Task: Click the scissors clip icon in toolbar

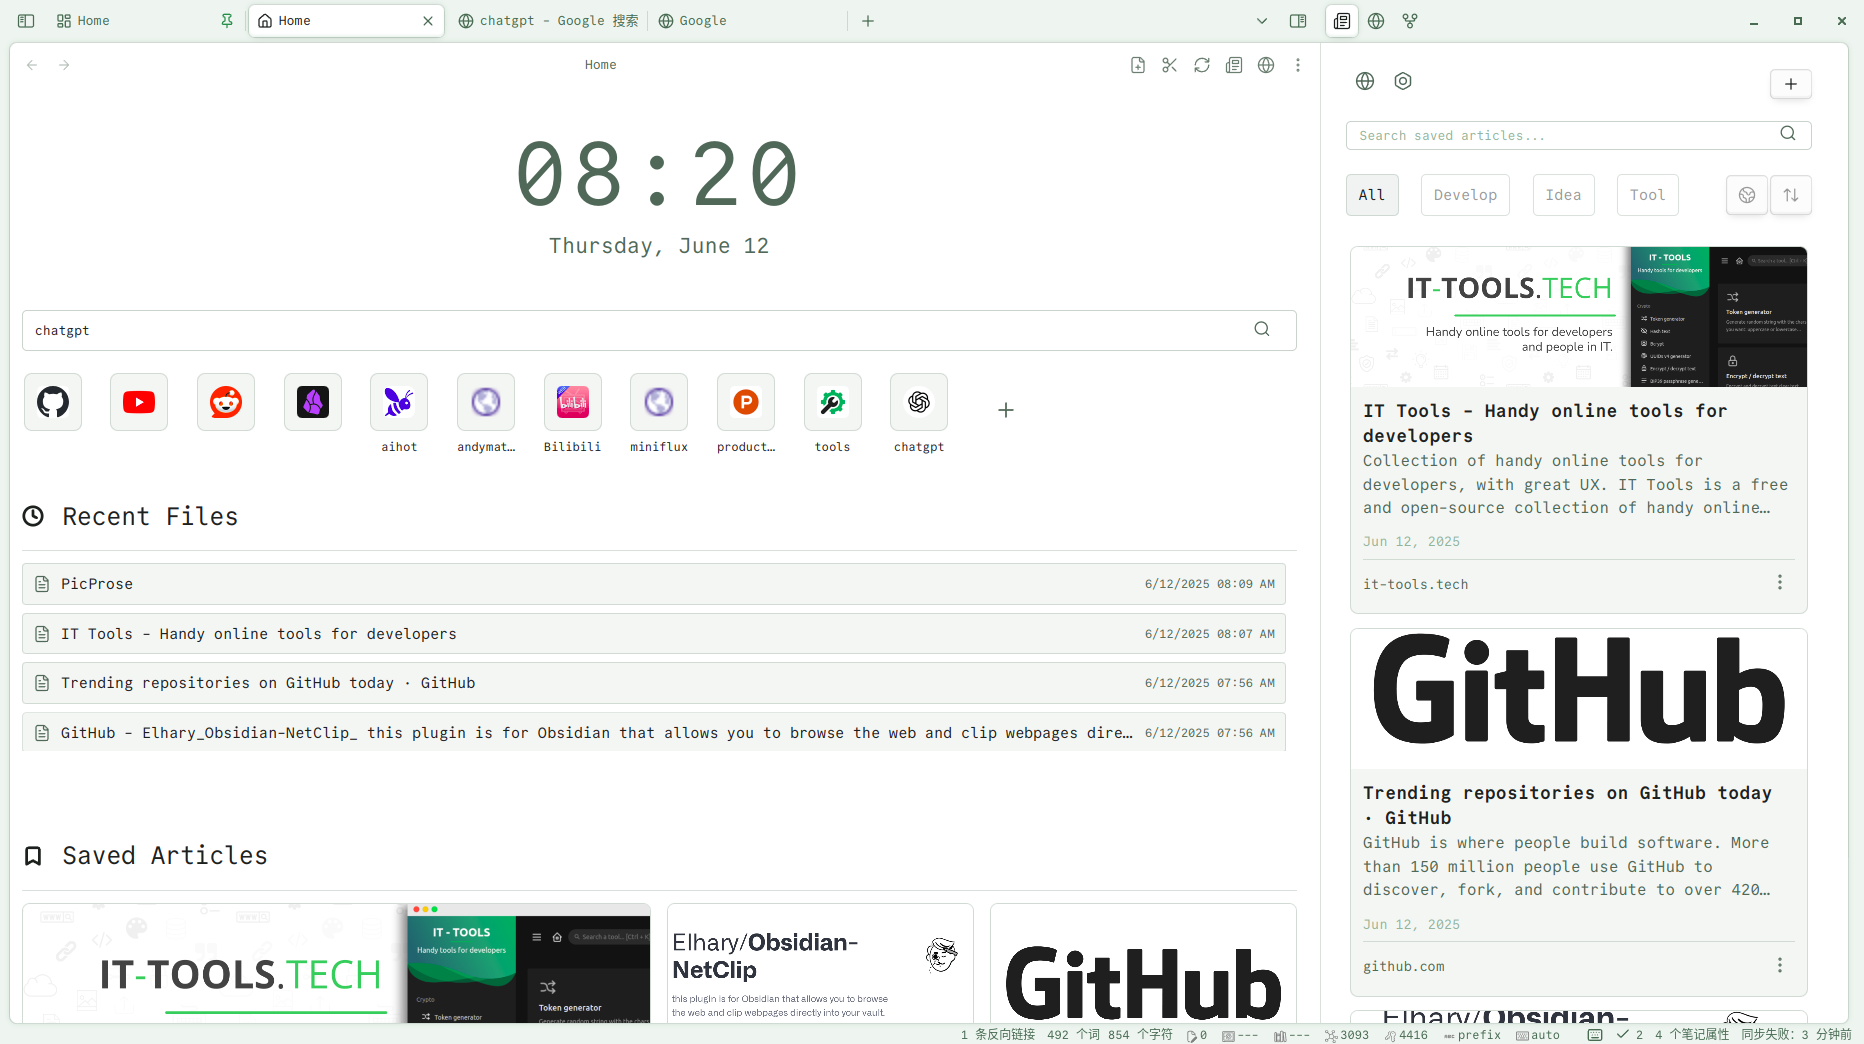Action: tap(1169, 65)
